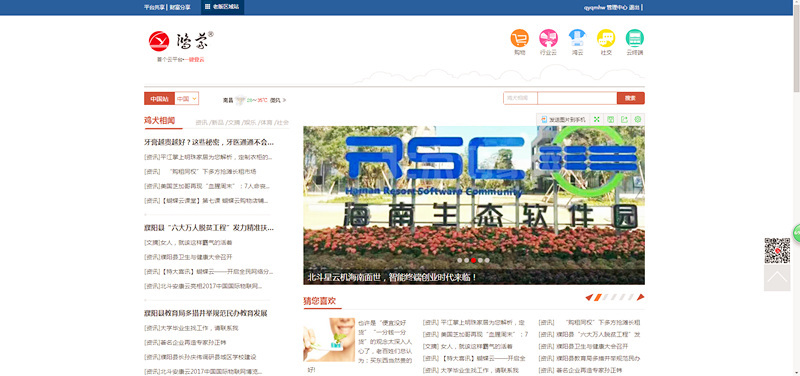
Task: Select the red active banner carousel dot
Action: [x=473, y=260]
